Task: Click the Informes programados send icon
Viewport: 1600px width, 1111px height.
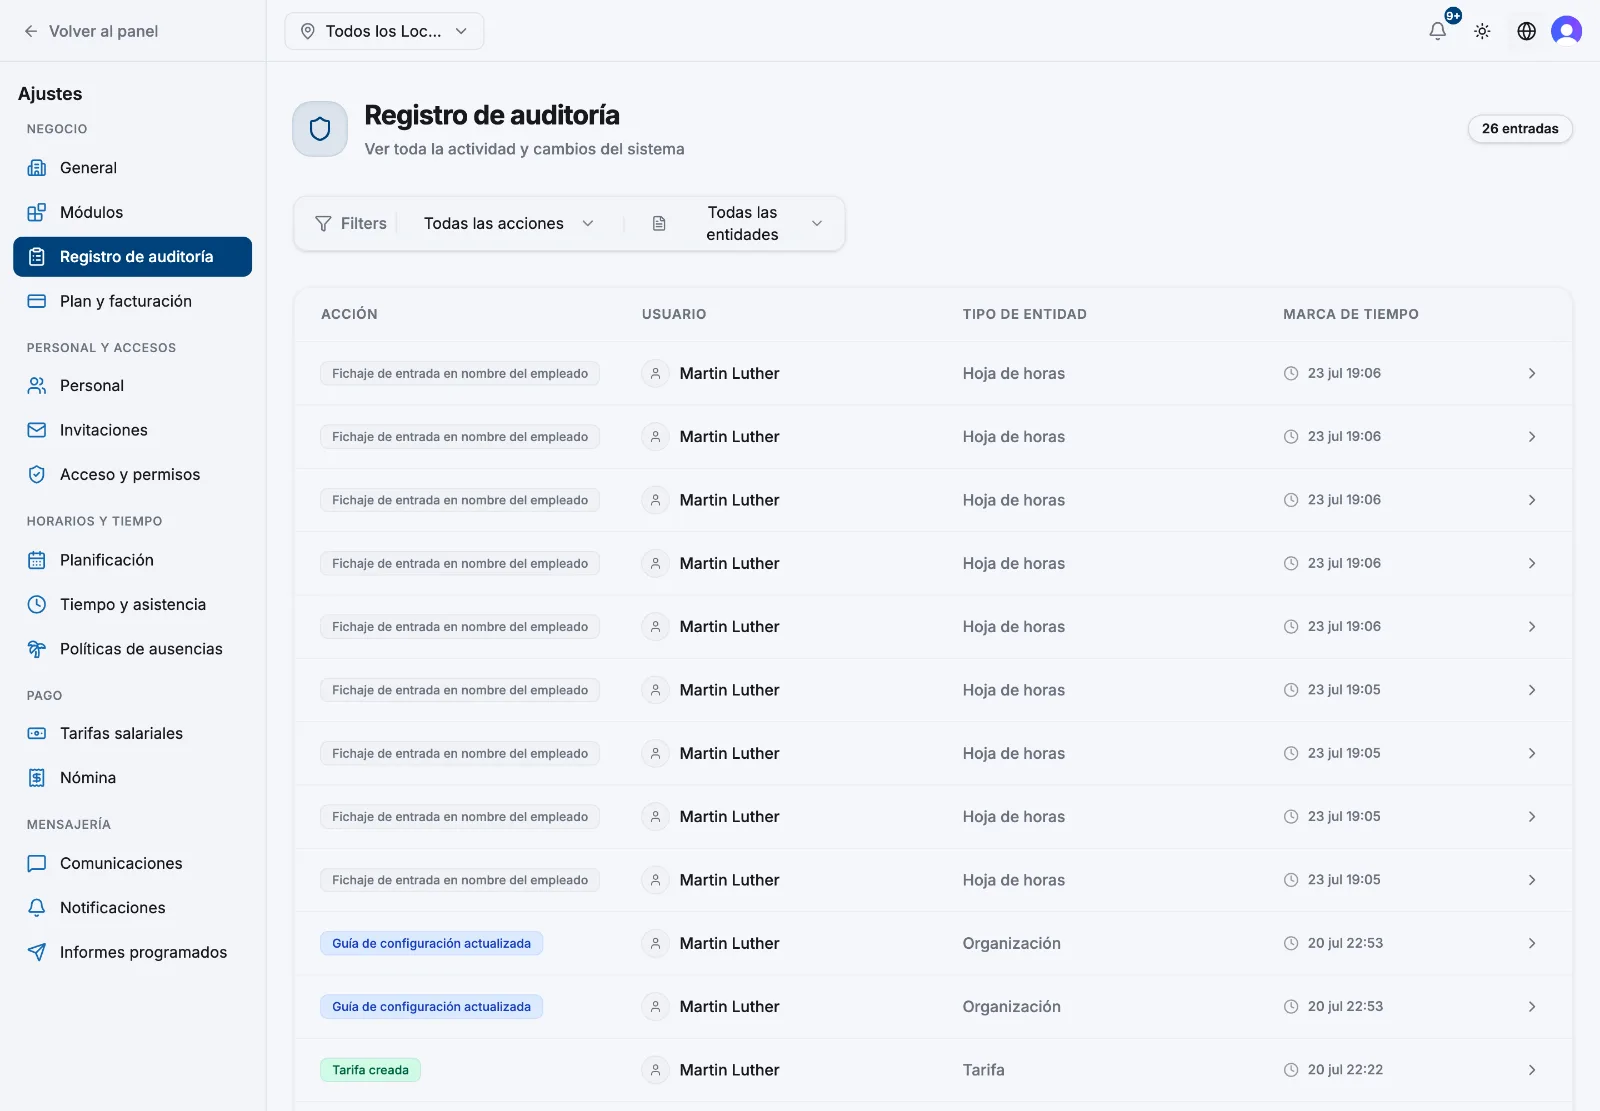Action: tap(37, 952)
